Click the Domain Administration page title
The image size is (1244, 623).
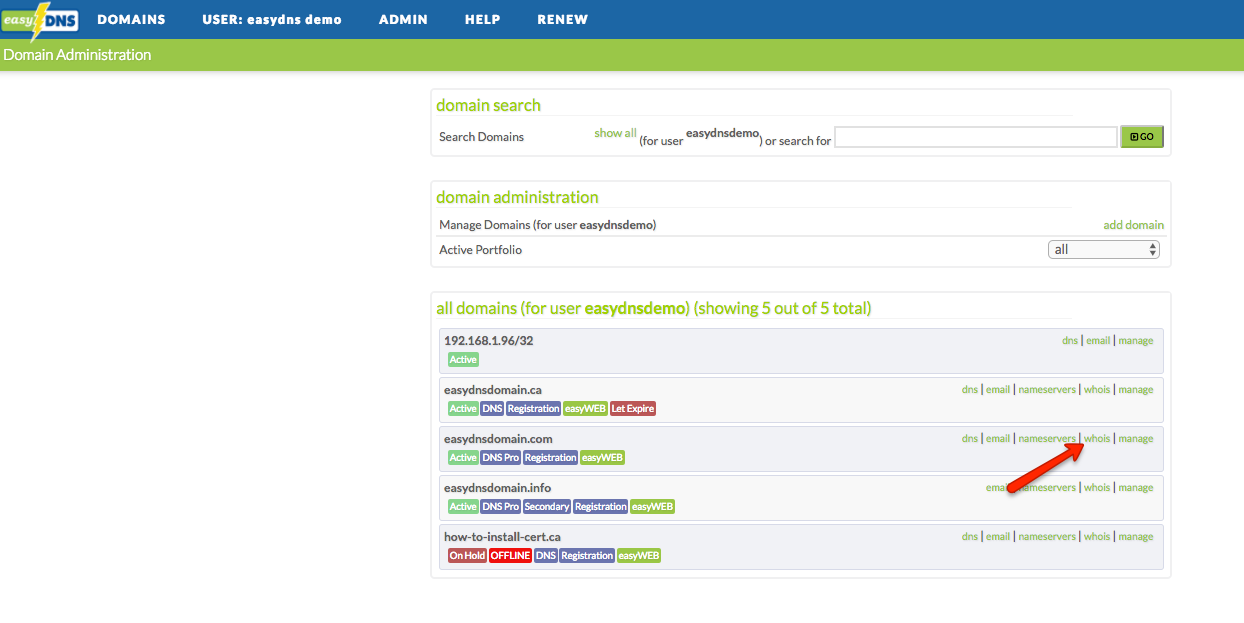click(x=77, y=55)
